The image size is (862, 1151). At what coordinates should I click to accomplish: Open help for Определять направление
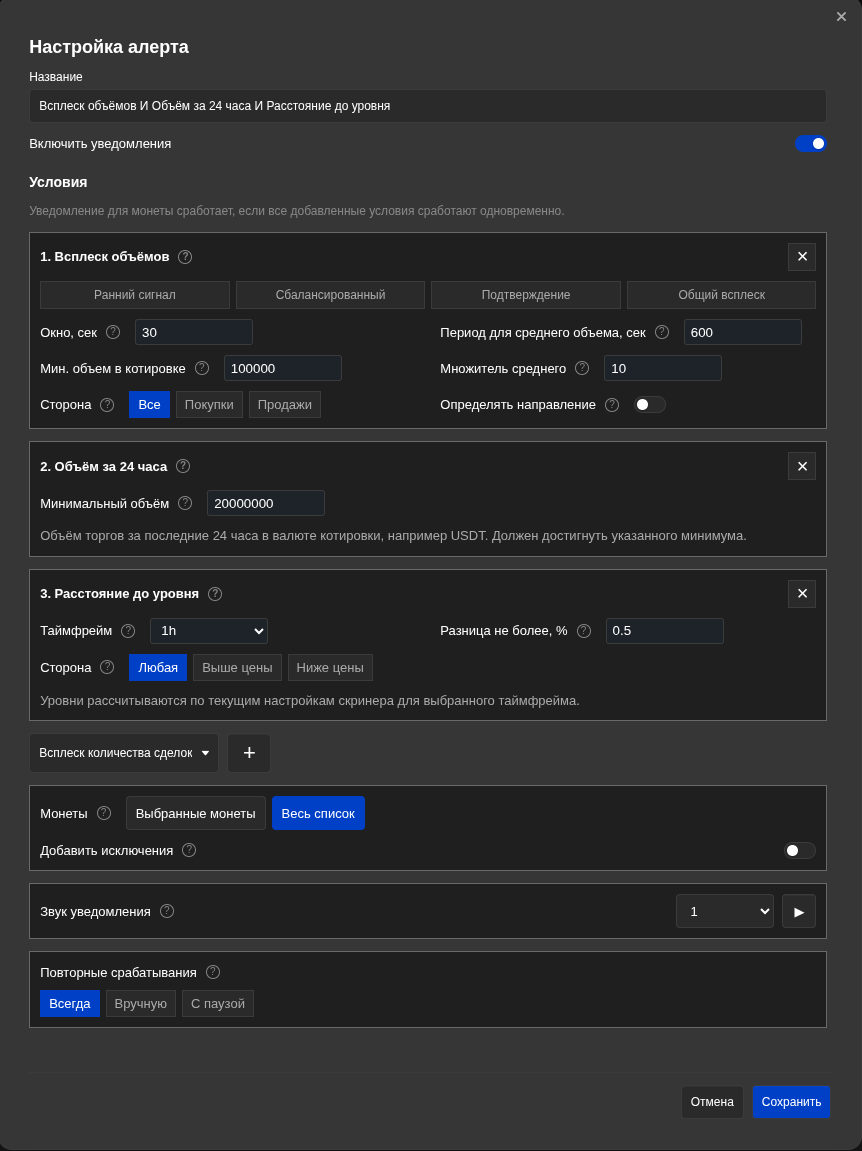click(612, 404)
